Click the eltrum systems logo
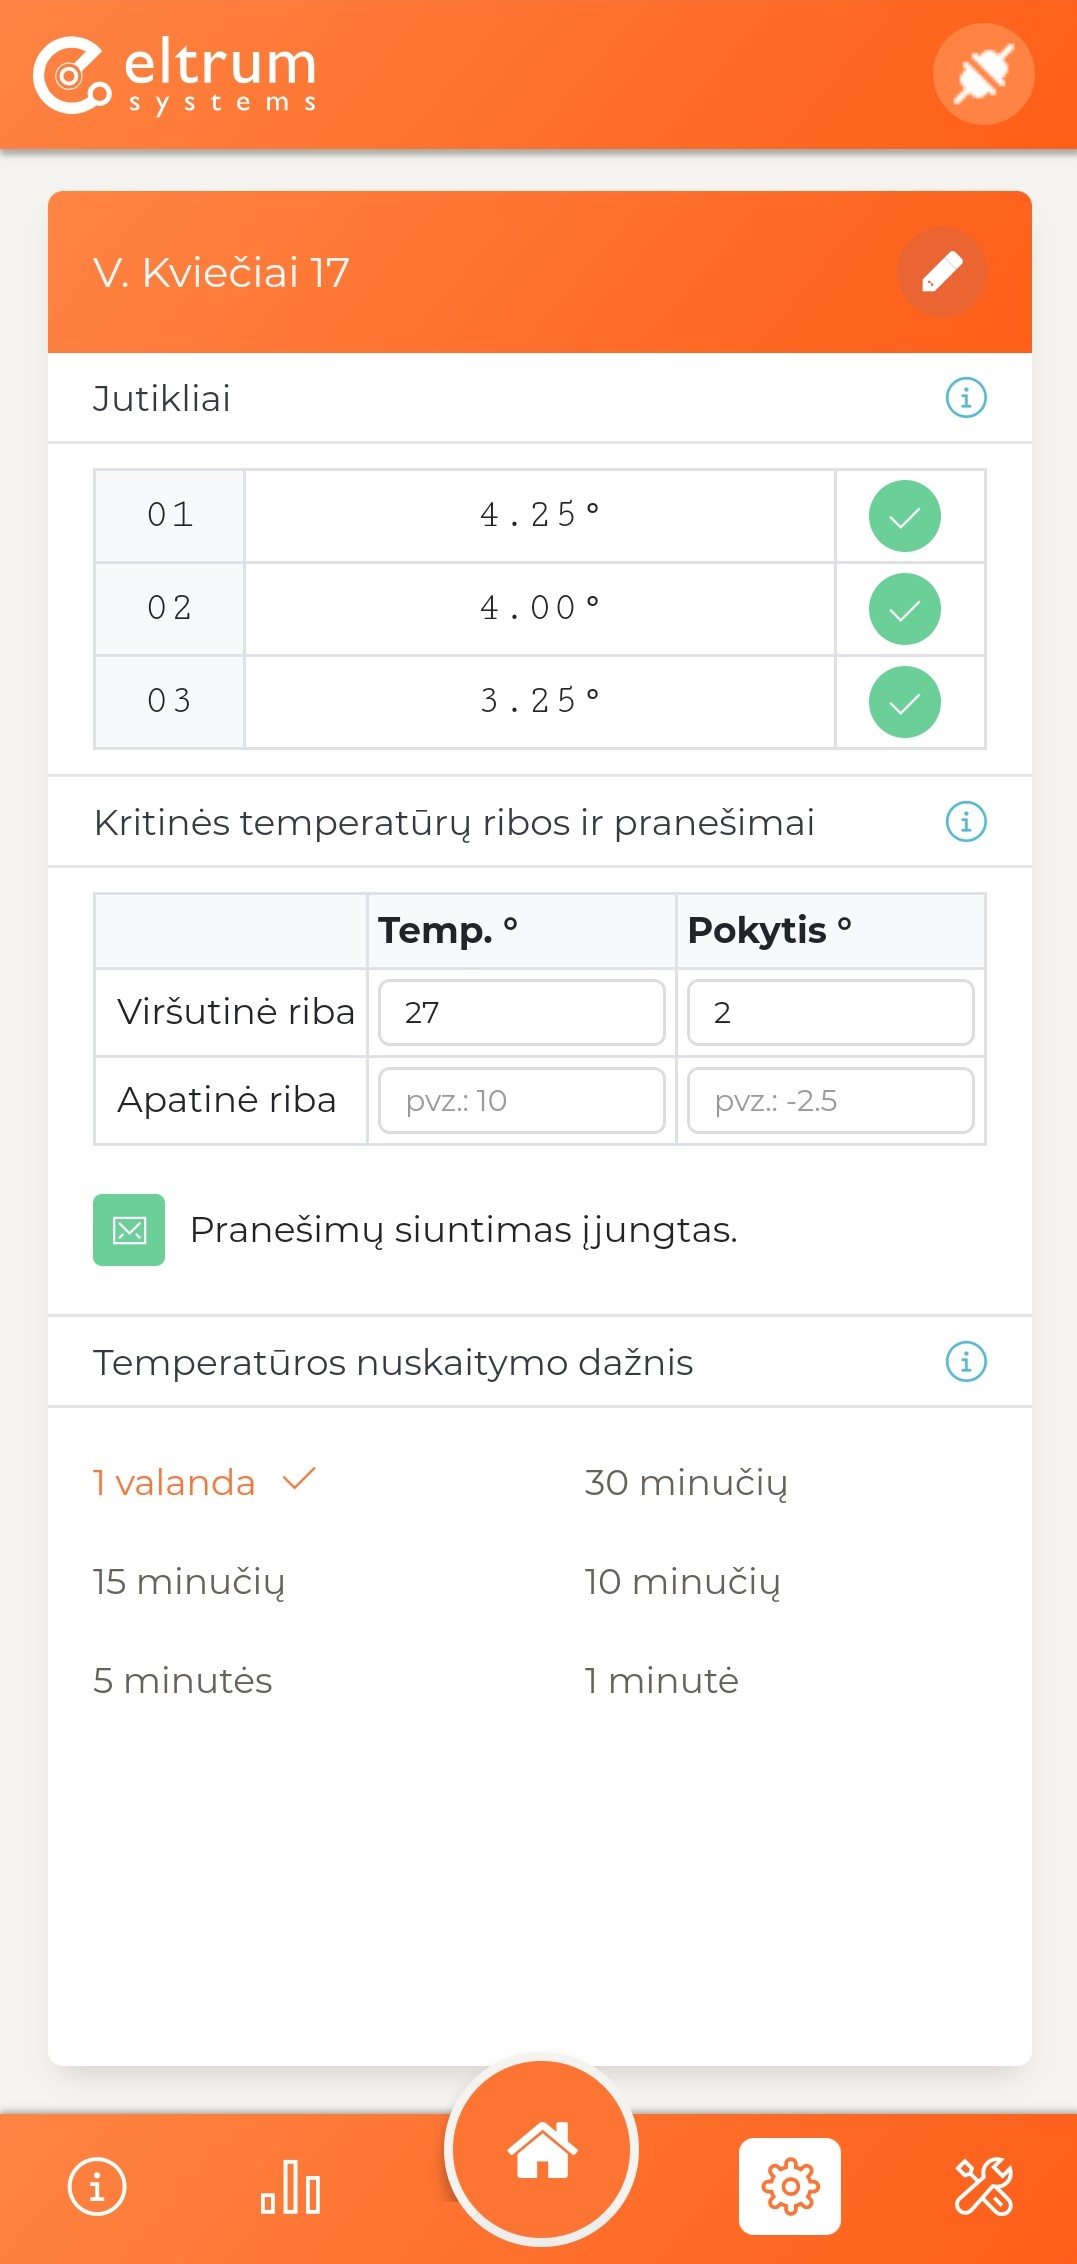 point(176,76)
